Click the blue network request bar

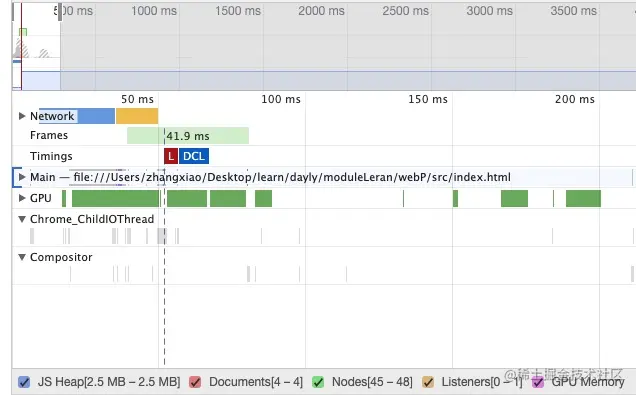(x=77, y=116)
